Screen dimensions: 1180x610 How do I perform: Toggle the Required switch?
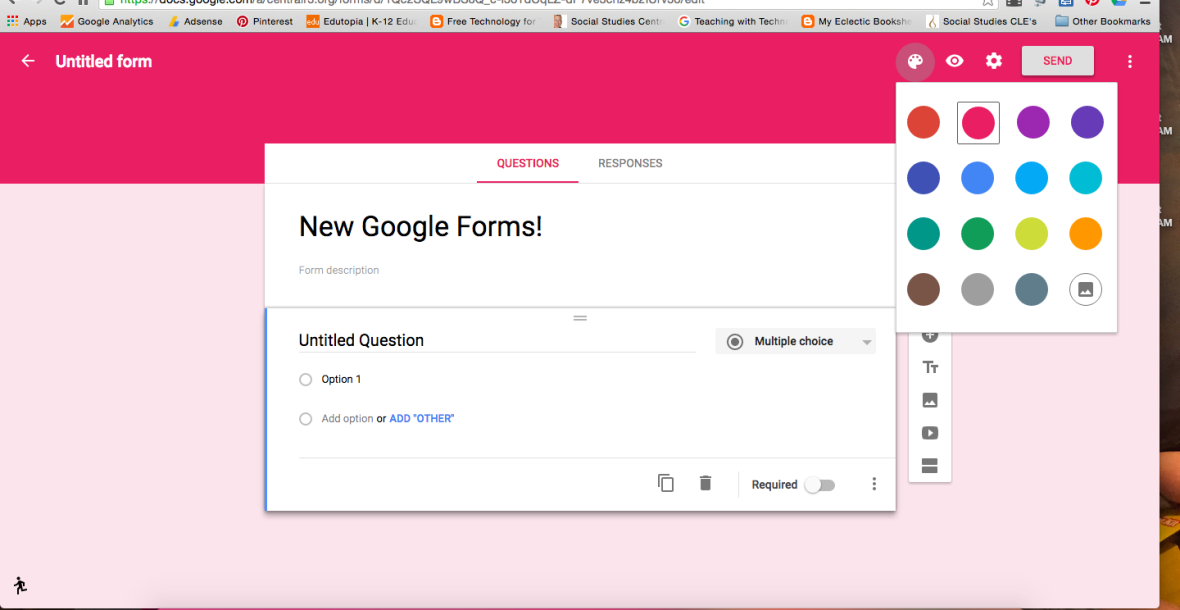(820, 485)
